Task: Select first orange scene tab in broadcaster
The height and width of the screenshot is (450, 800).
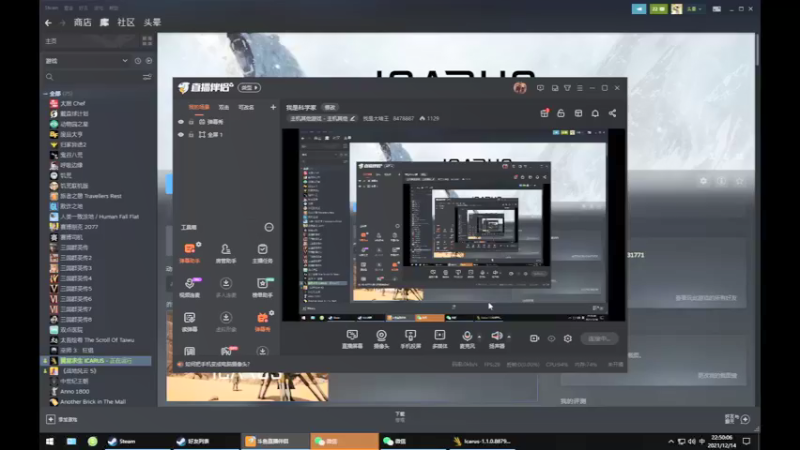Action: [x=199, y=107]
